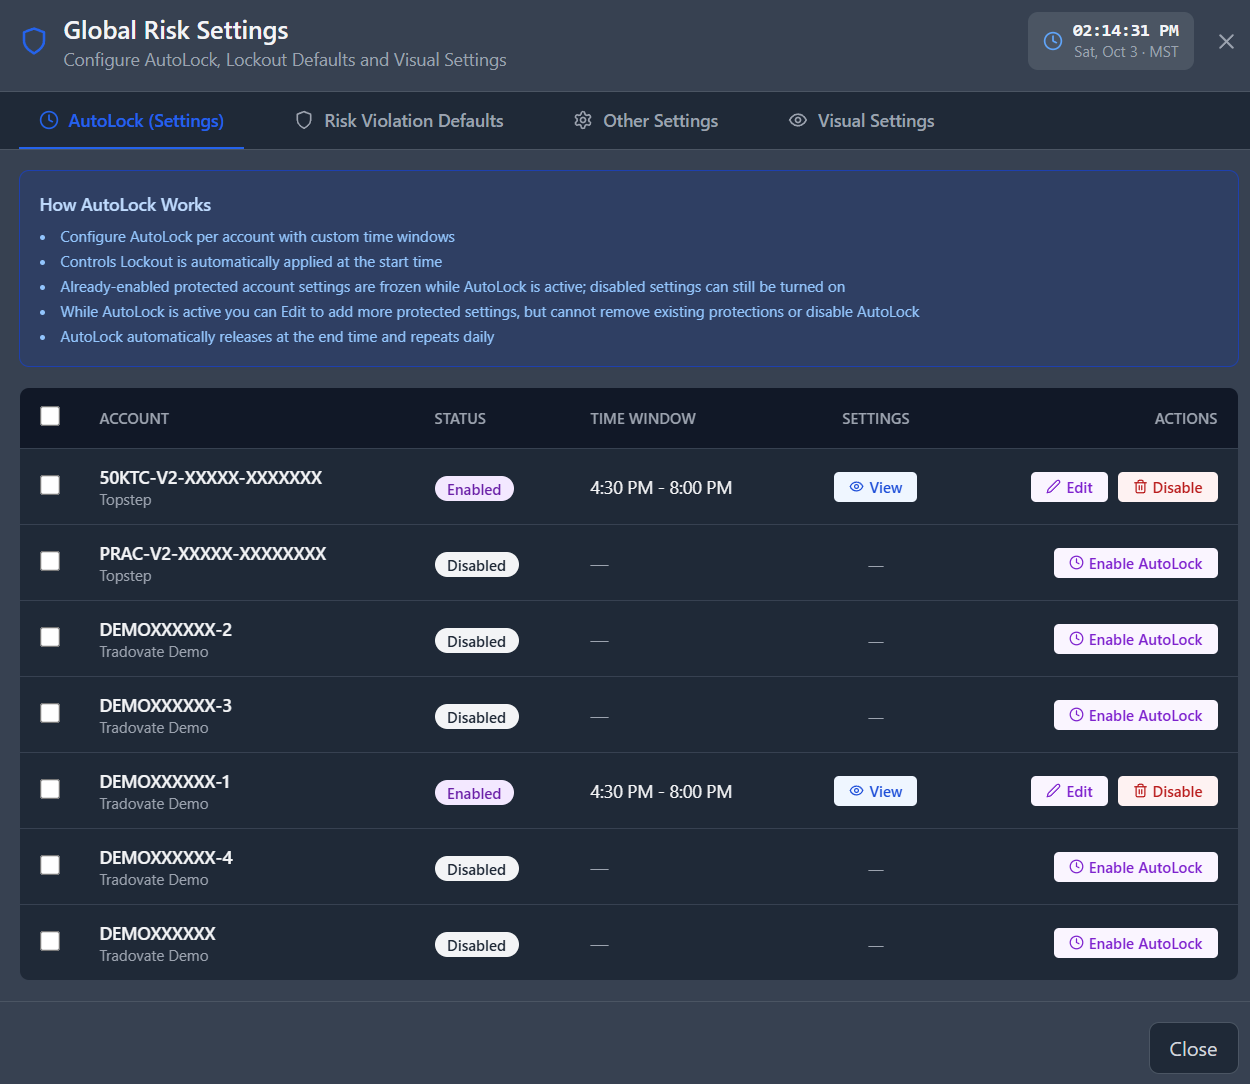Enable AutoLock for the DEMOXXXXXX account
This screenshot has height=1084, width=1250.
pyautogui.click(x=1136, y=943)
